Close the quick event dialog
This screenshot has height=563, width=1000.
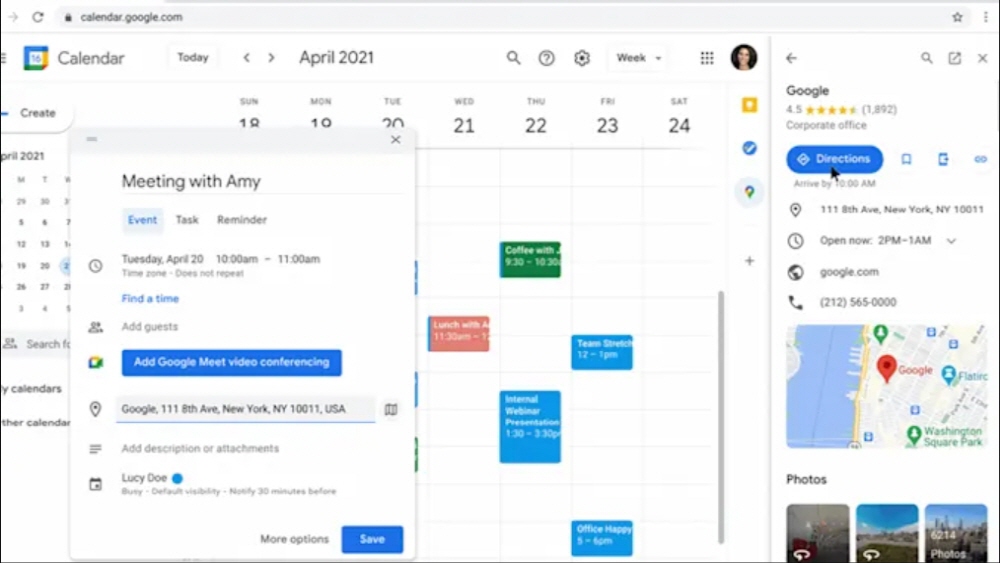click(395, 140)
